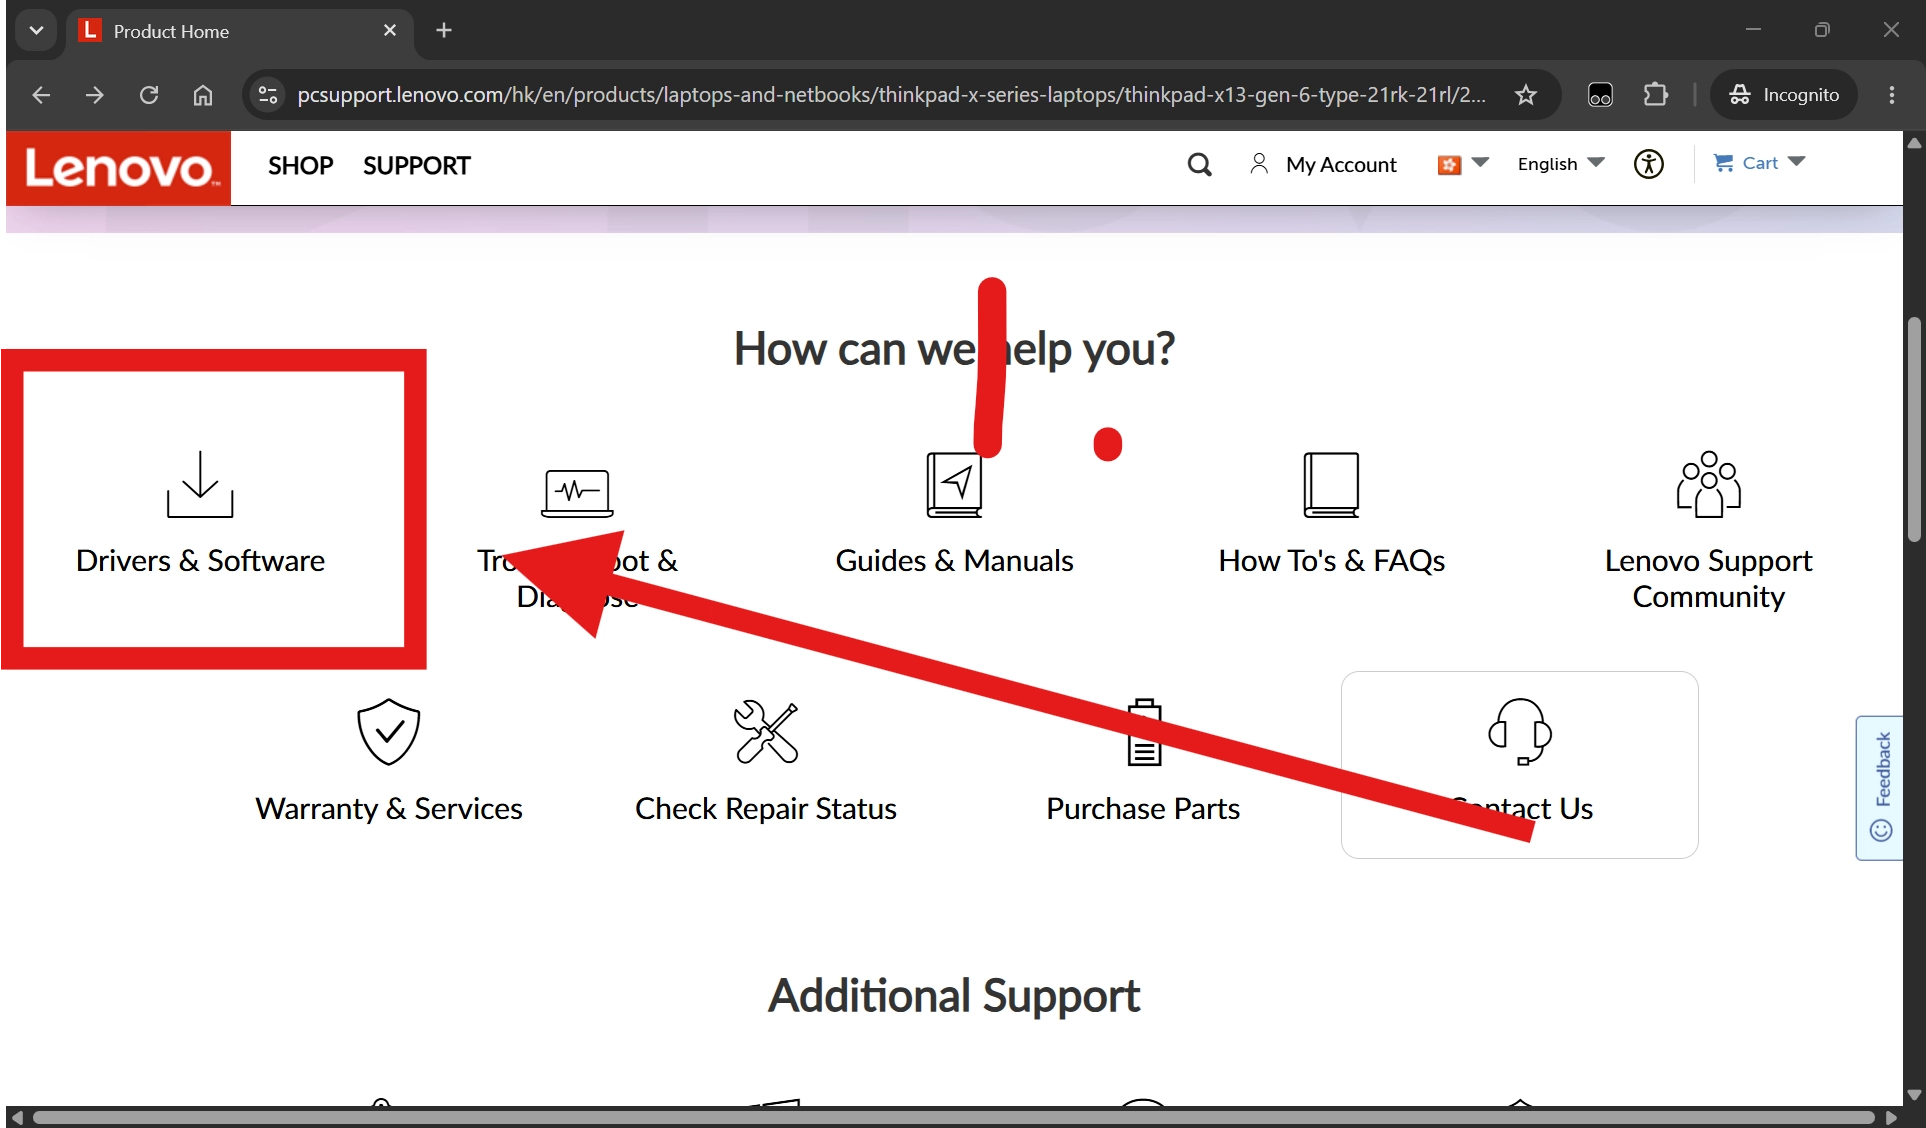
Task: Open the browser home page
Action: click(x=203, y=95)
